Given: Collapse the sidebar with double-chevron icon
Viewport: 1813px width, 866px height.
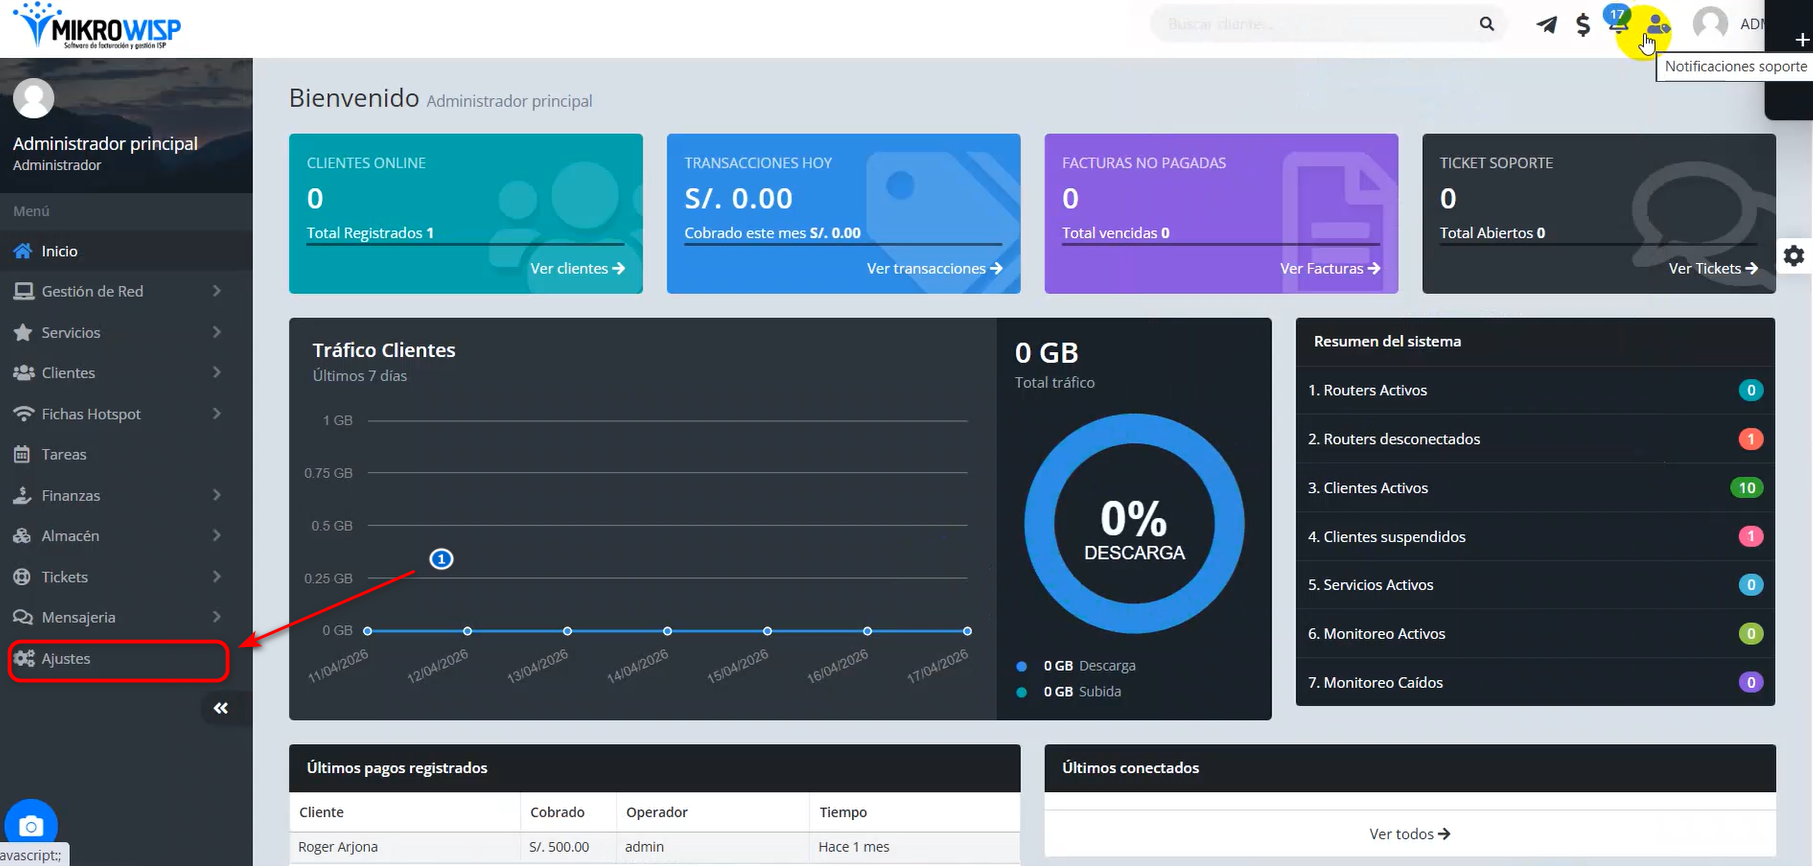Looking at the screenshot, I should [221, 708].
